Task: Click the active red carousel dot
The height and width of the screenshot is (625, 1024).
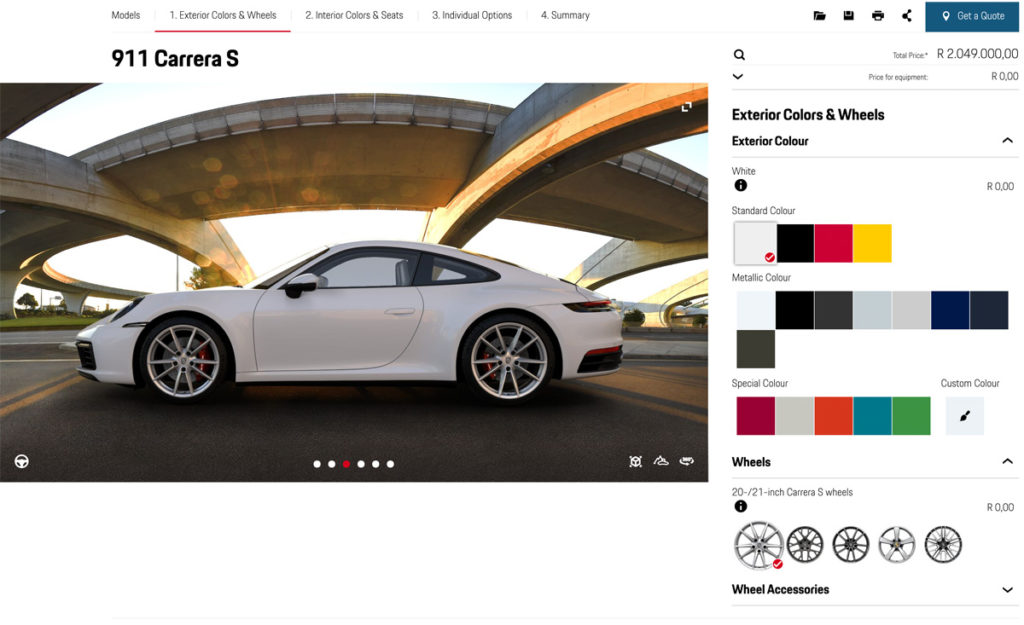Action: click(x=346, y=464)
